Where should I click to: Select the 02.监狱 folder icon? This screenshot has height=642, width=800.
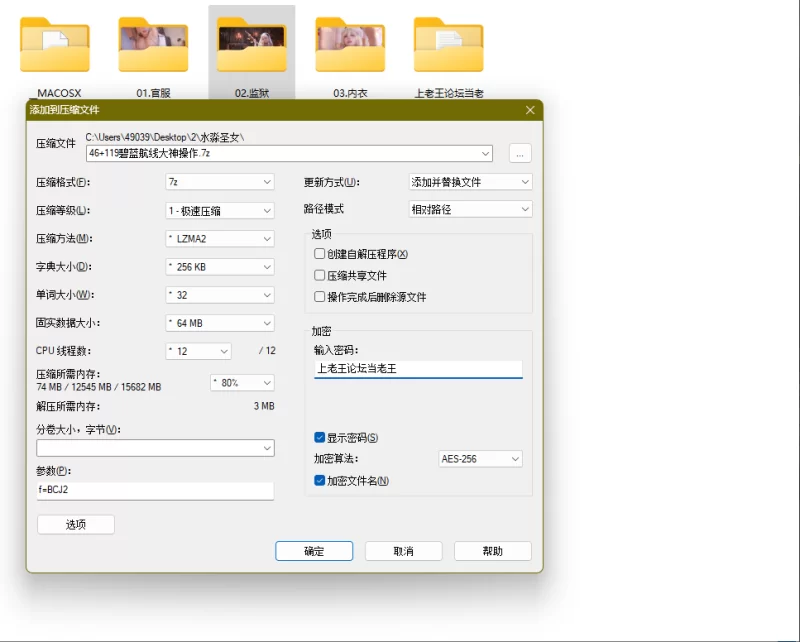pyautogui.click(x=252, y=45)
